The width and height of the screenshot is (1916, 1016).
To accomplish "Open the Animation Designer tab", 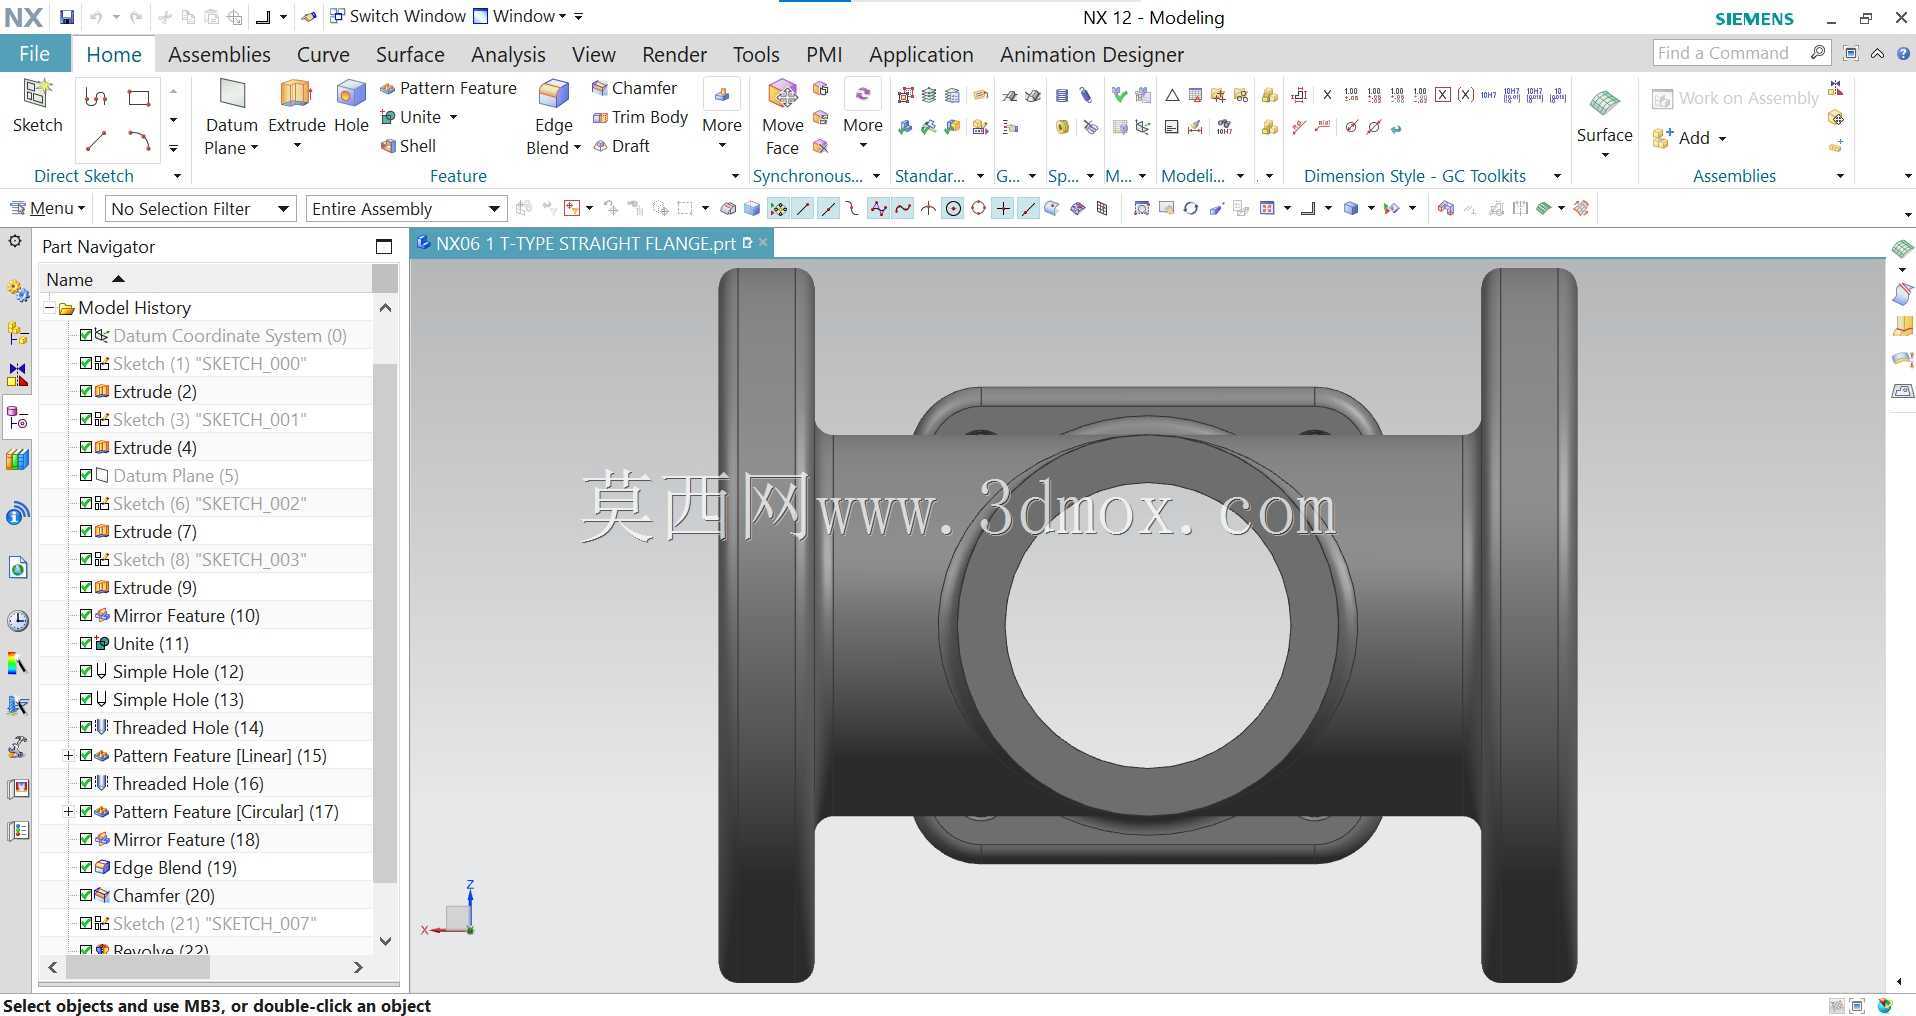I will 1092,54.
